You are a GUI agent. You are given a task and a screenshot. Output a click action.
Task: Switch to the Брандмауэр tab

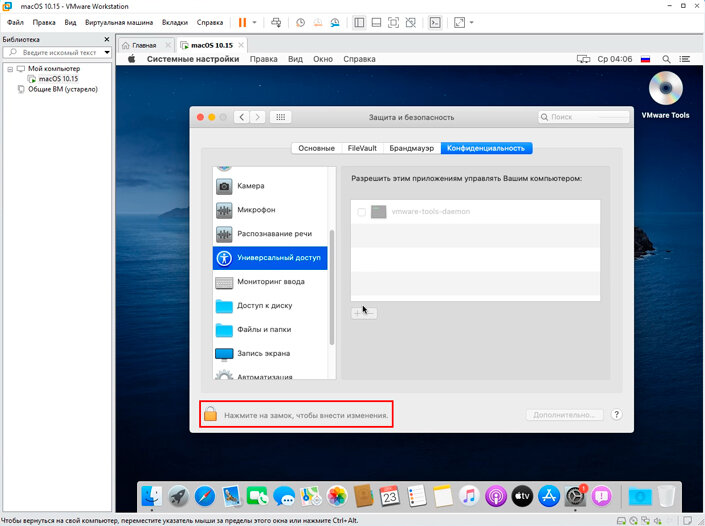411,148
